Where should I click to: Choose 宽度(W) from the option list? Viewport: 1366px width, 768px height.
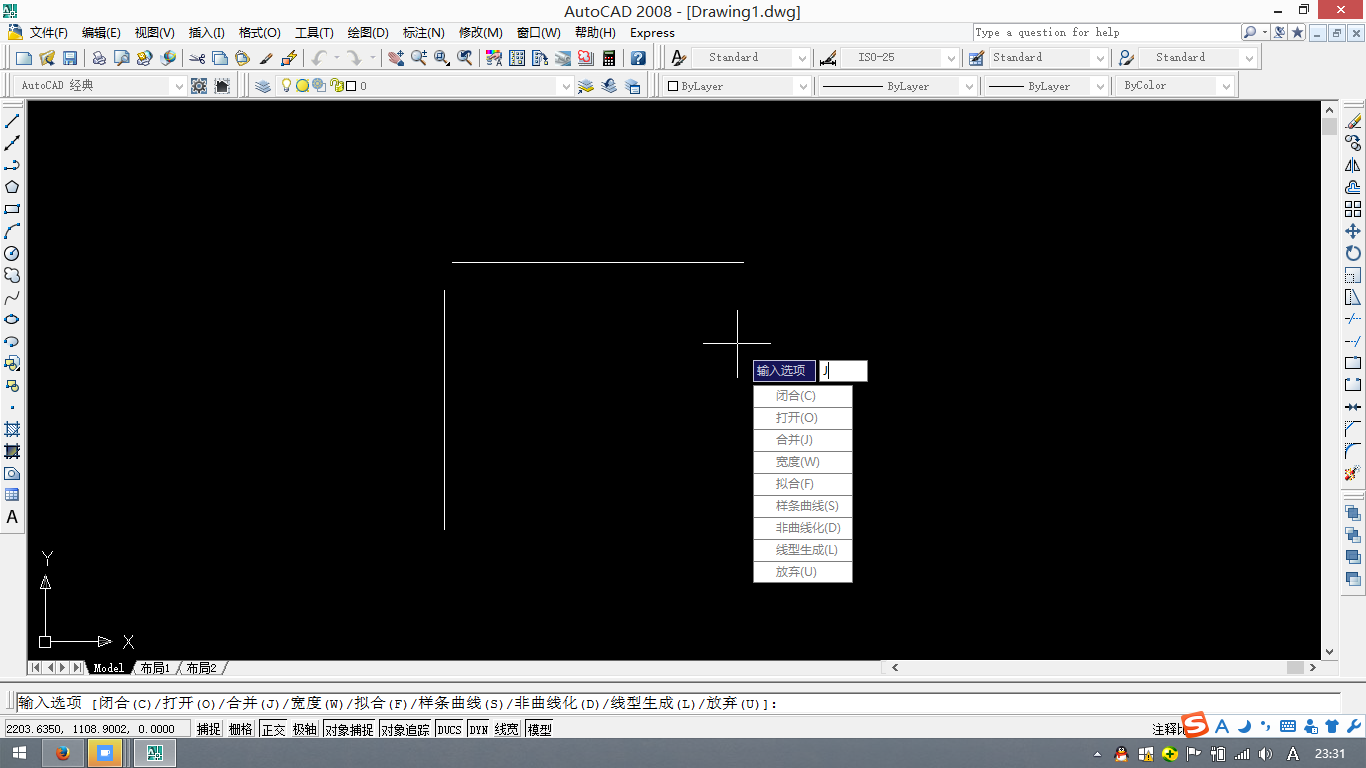803,462
